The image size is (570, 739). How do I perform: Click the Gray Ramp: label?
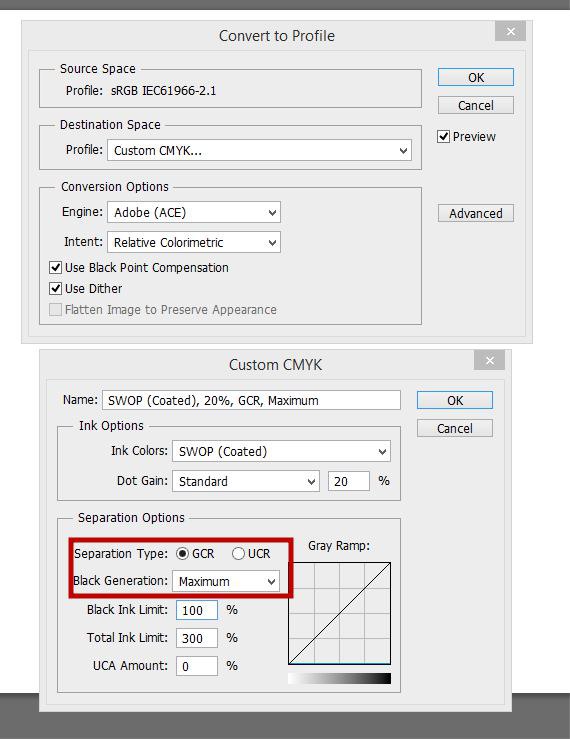pos(339,546)
